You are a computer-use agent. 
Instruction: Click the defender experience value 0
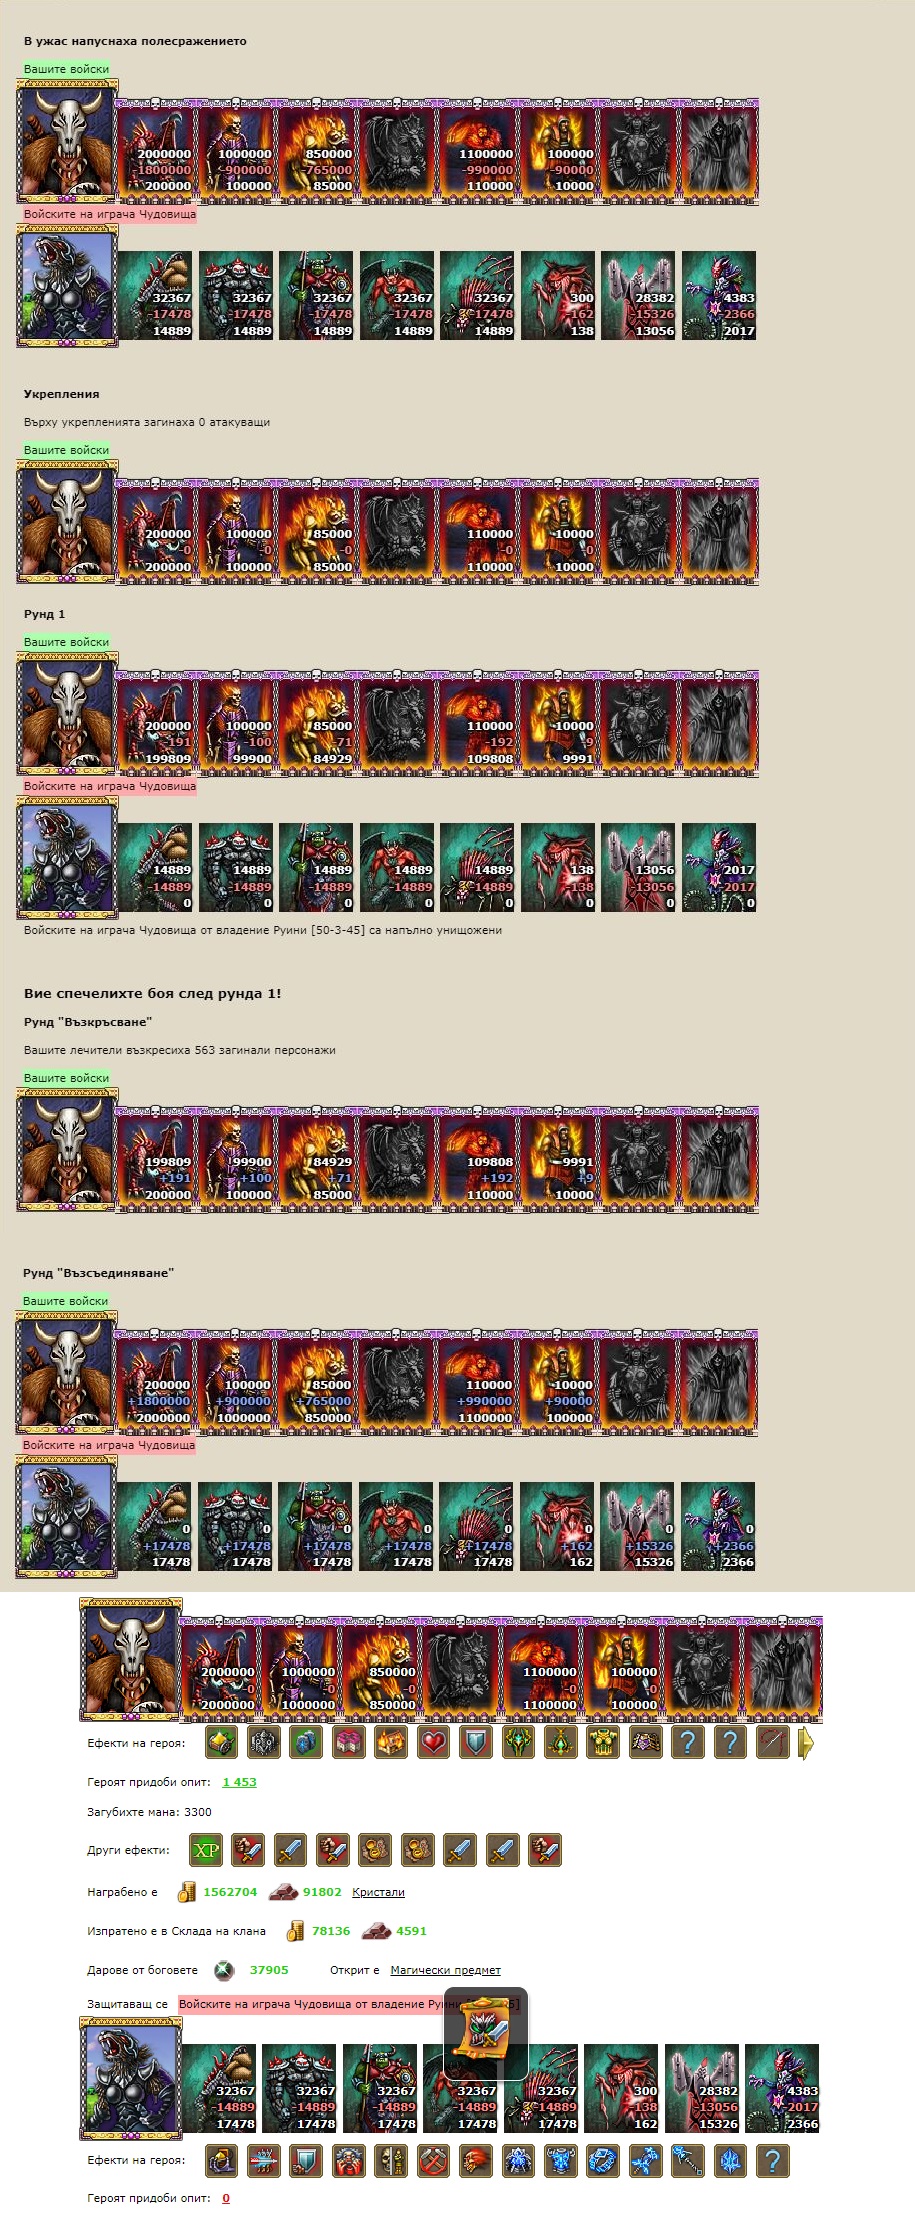click(226, 2198)
